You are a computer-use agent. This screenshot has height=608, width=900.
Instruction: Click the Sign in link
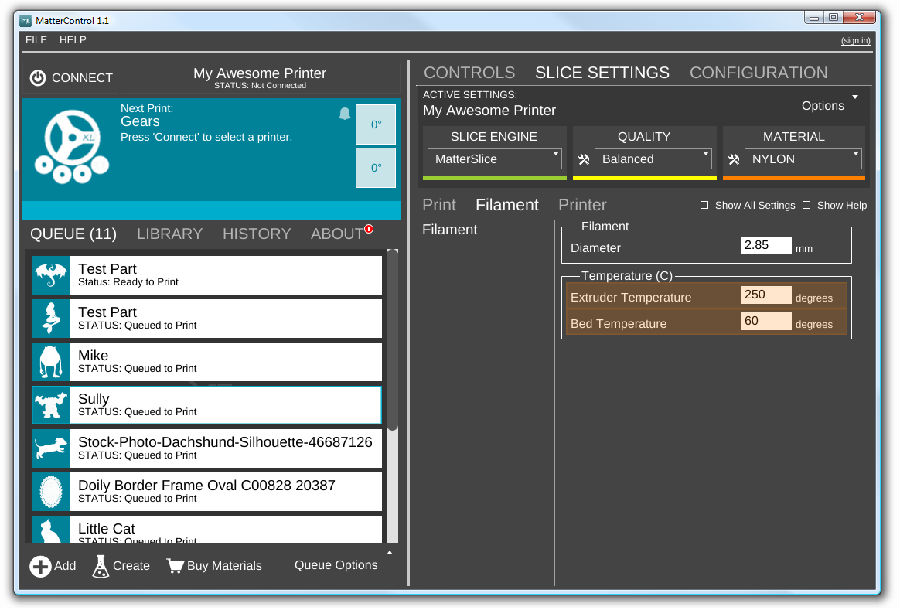855,40
